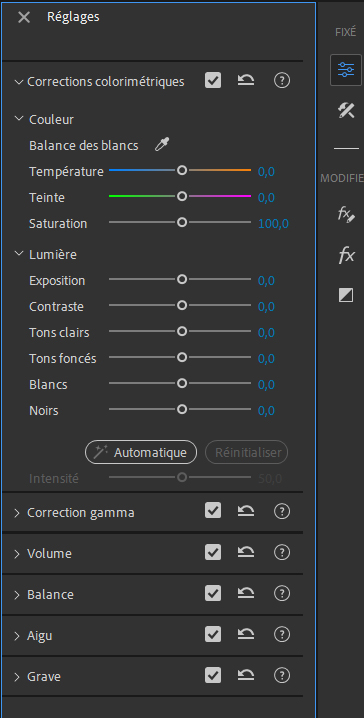This screenshot has width=364, height=718.
Task: Open help icon for Grave
Action: point(282,675)
